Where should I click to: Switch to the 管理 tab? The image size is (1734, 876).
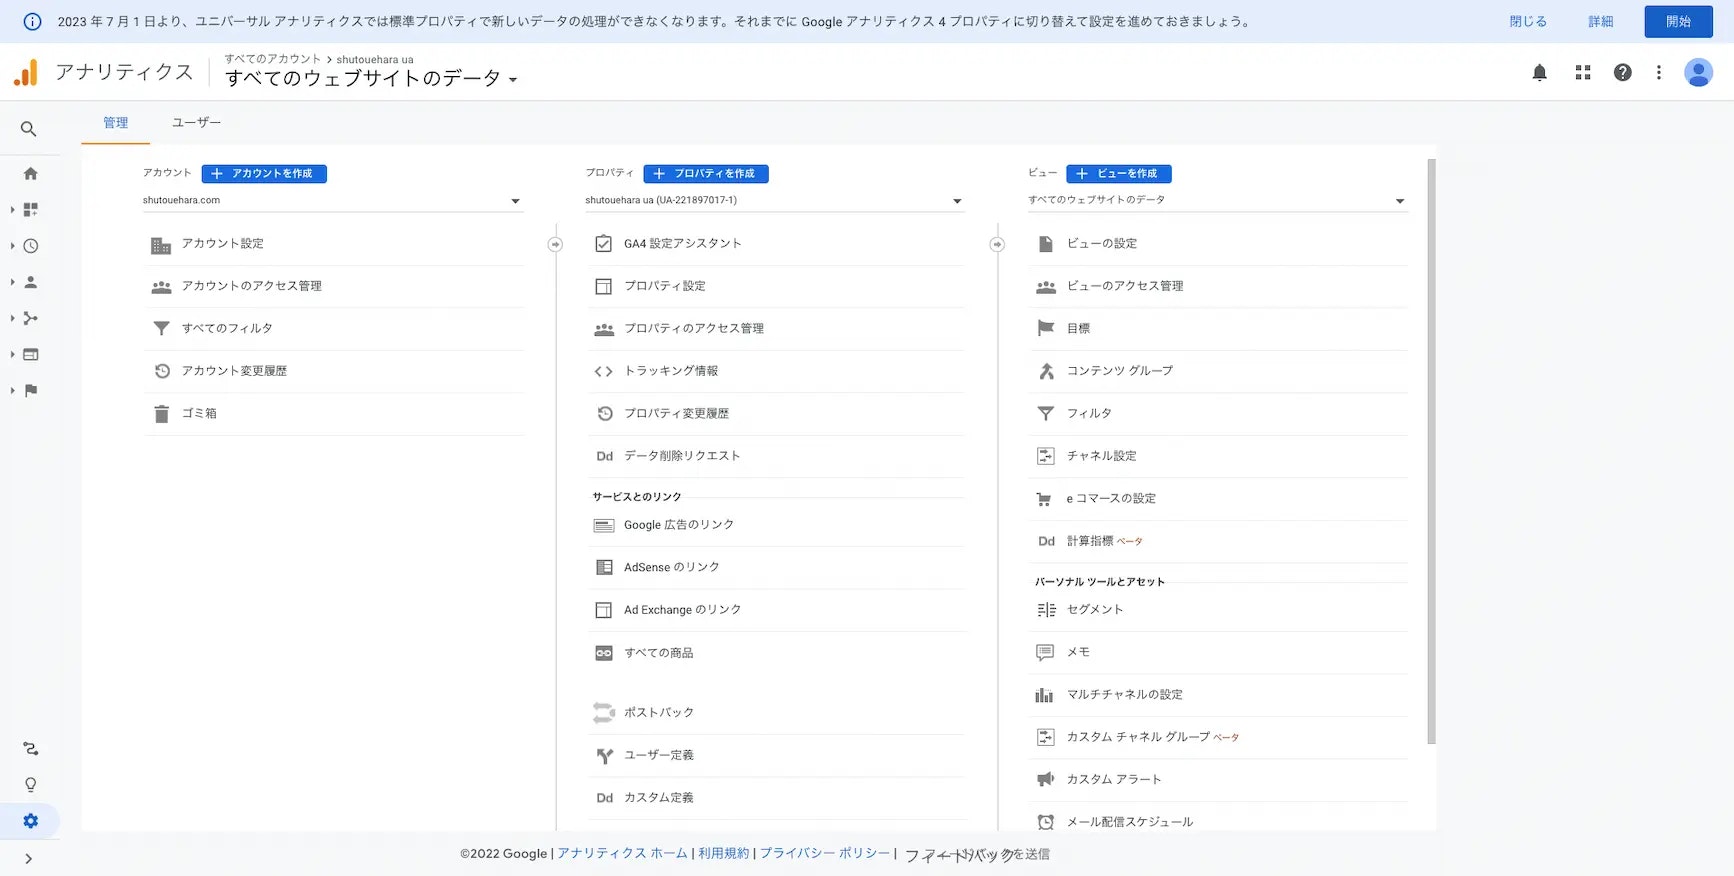coord(116,123)
